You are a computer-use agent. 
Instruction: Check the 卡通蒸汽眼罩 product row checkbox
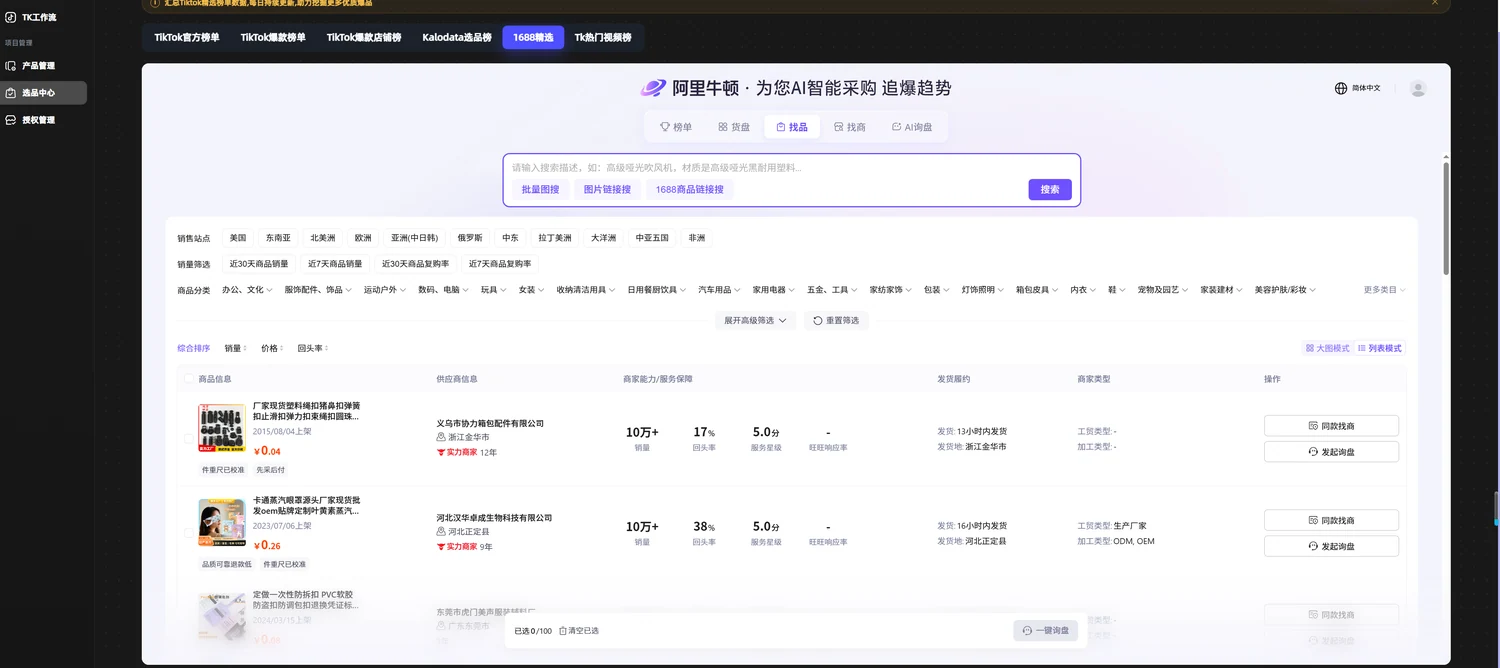(189, 533)
